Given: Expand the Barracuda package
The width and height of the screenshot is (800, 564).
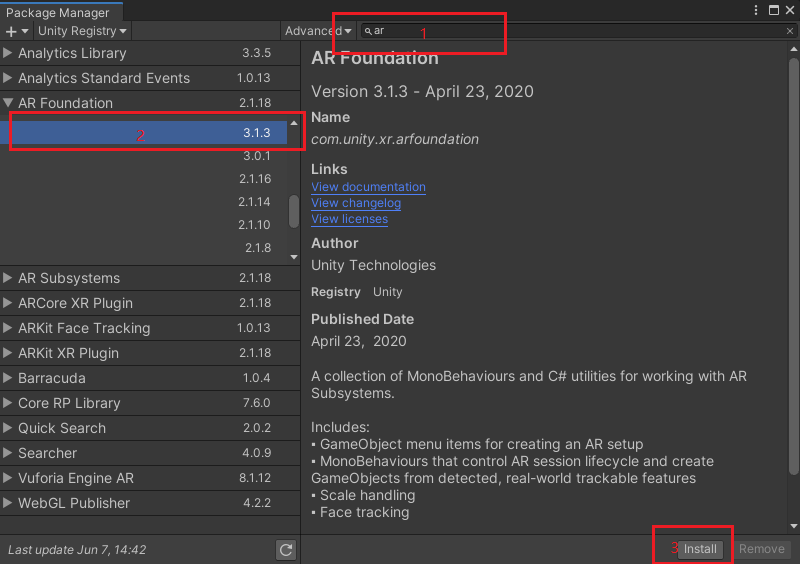Looking at the screenshot, I should (8, 378).
